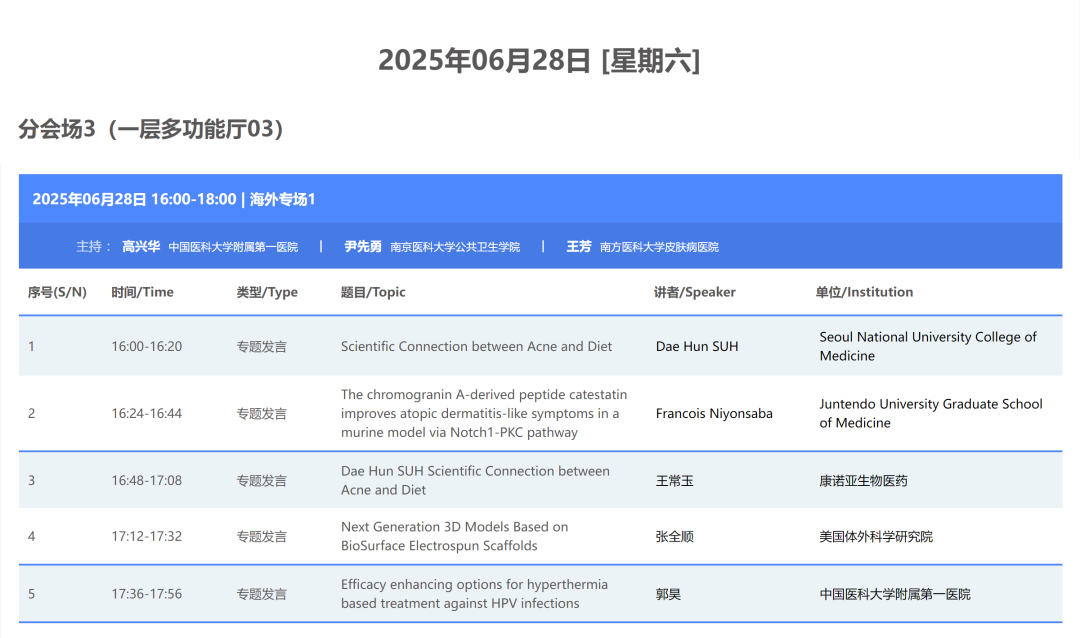Open speaker Dae Hun SUH profile

click(x=698, y=346)
